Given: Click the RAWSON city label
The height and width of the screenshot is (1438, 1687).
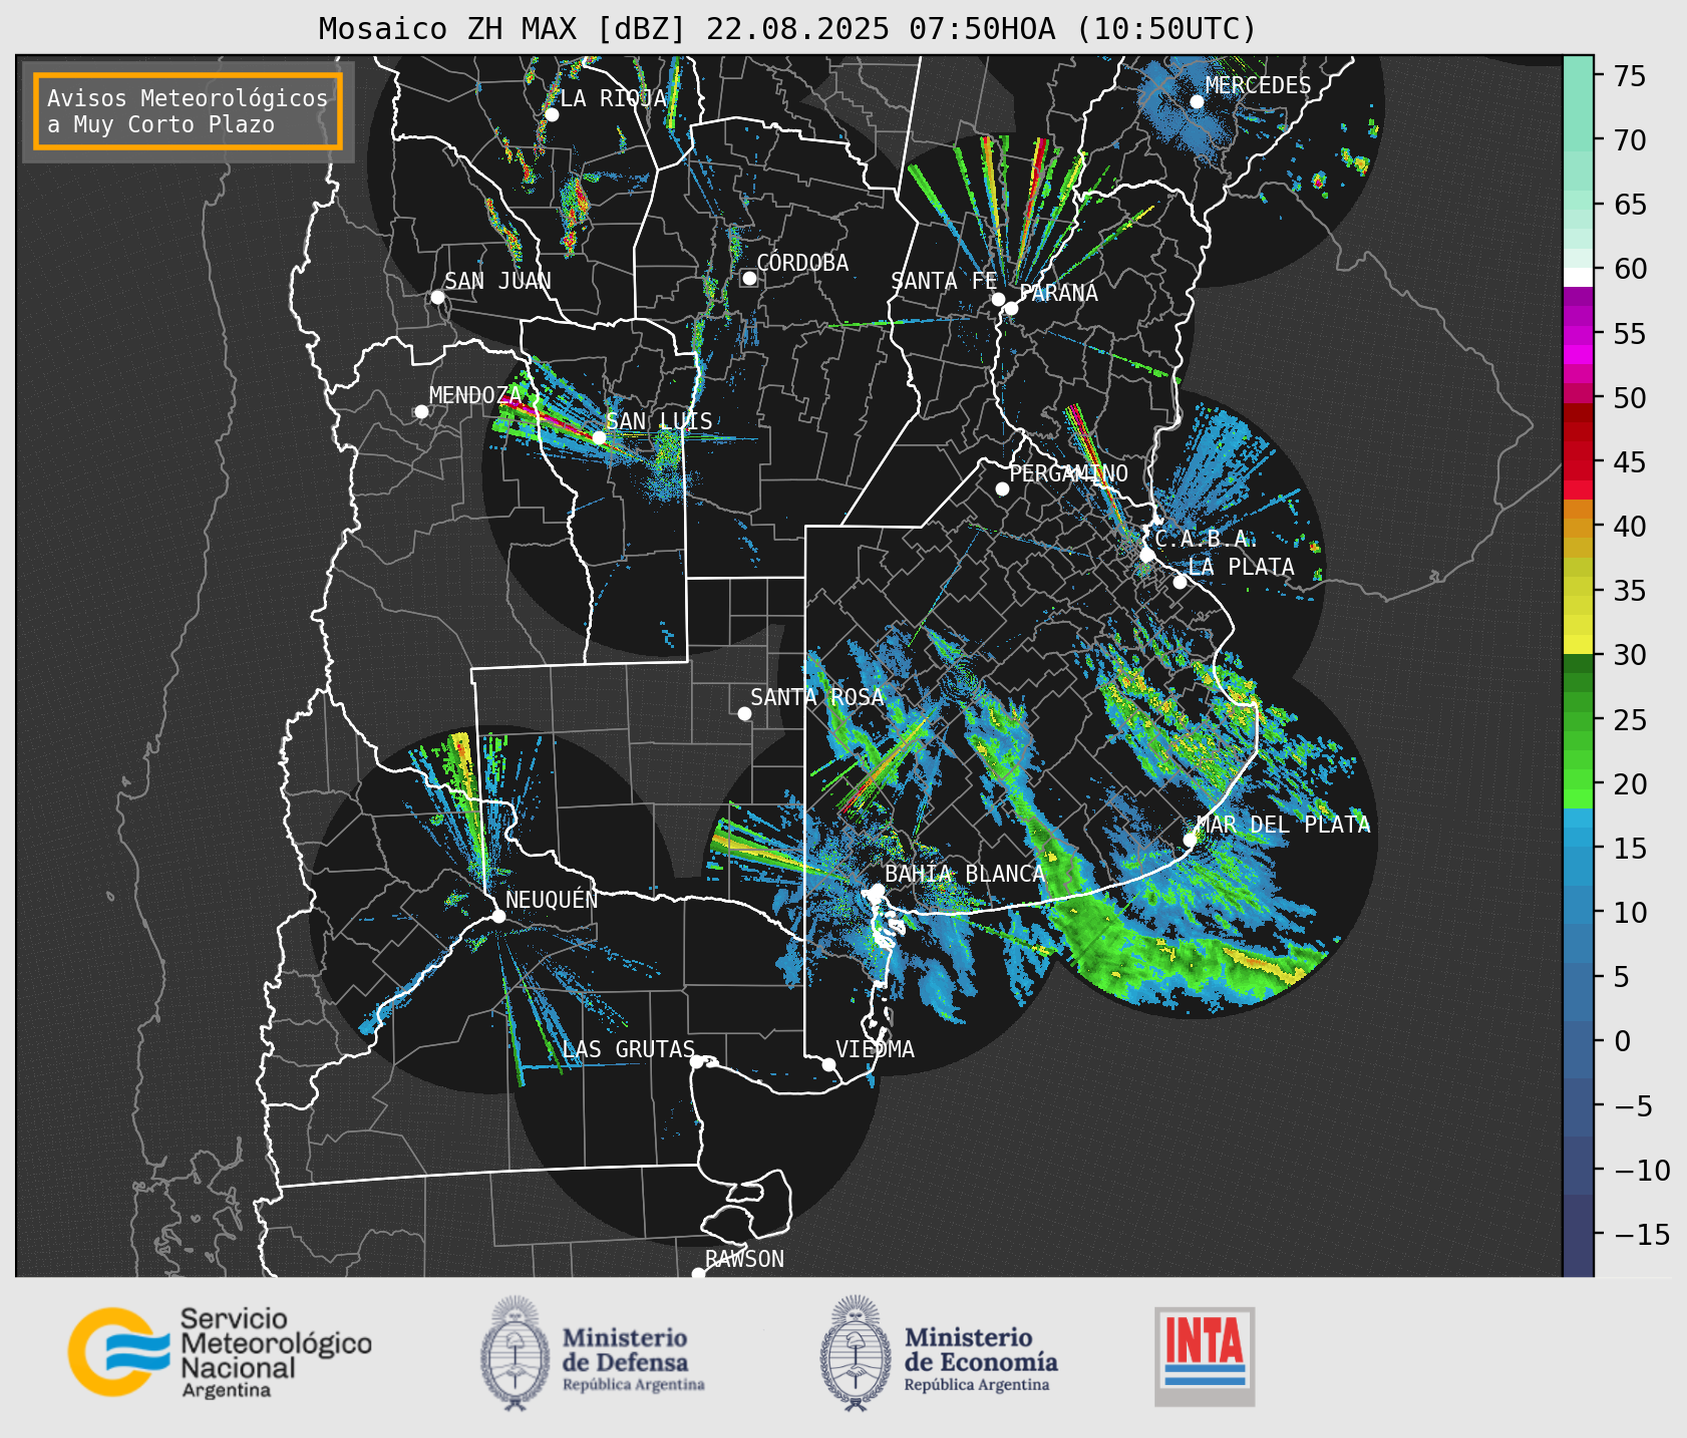Looking at the screenshot, I should (744, 1259).
